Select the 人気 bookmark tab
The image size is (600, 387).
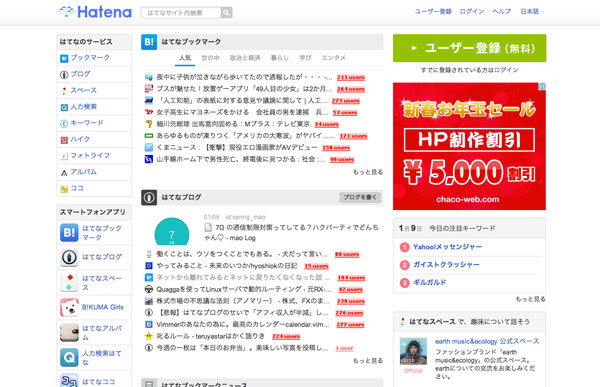coord(185,58)
